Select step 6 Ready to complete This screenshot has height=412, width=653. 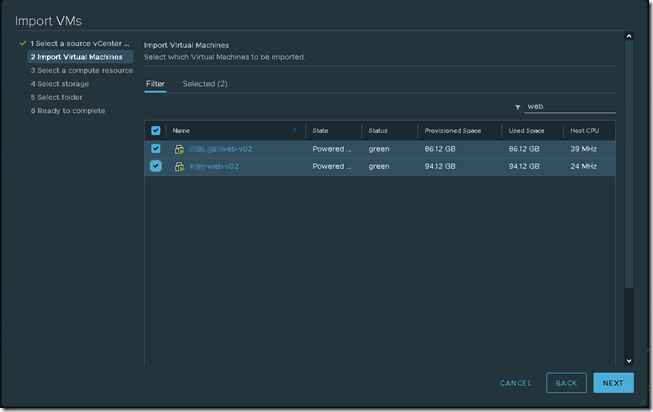pyautogui.click(x=67, y=111)
